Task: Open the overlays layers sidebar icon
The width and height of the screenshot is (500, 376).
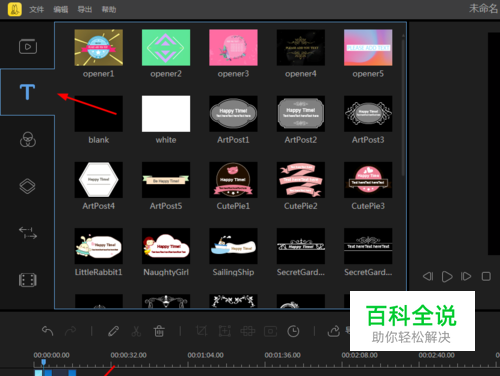Action: 27,186
